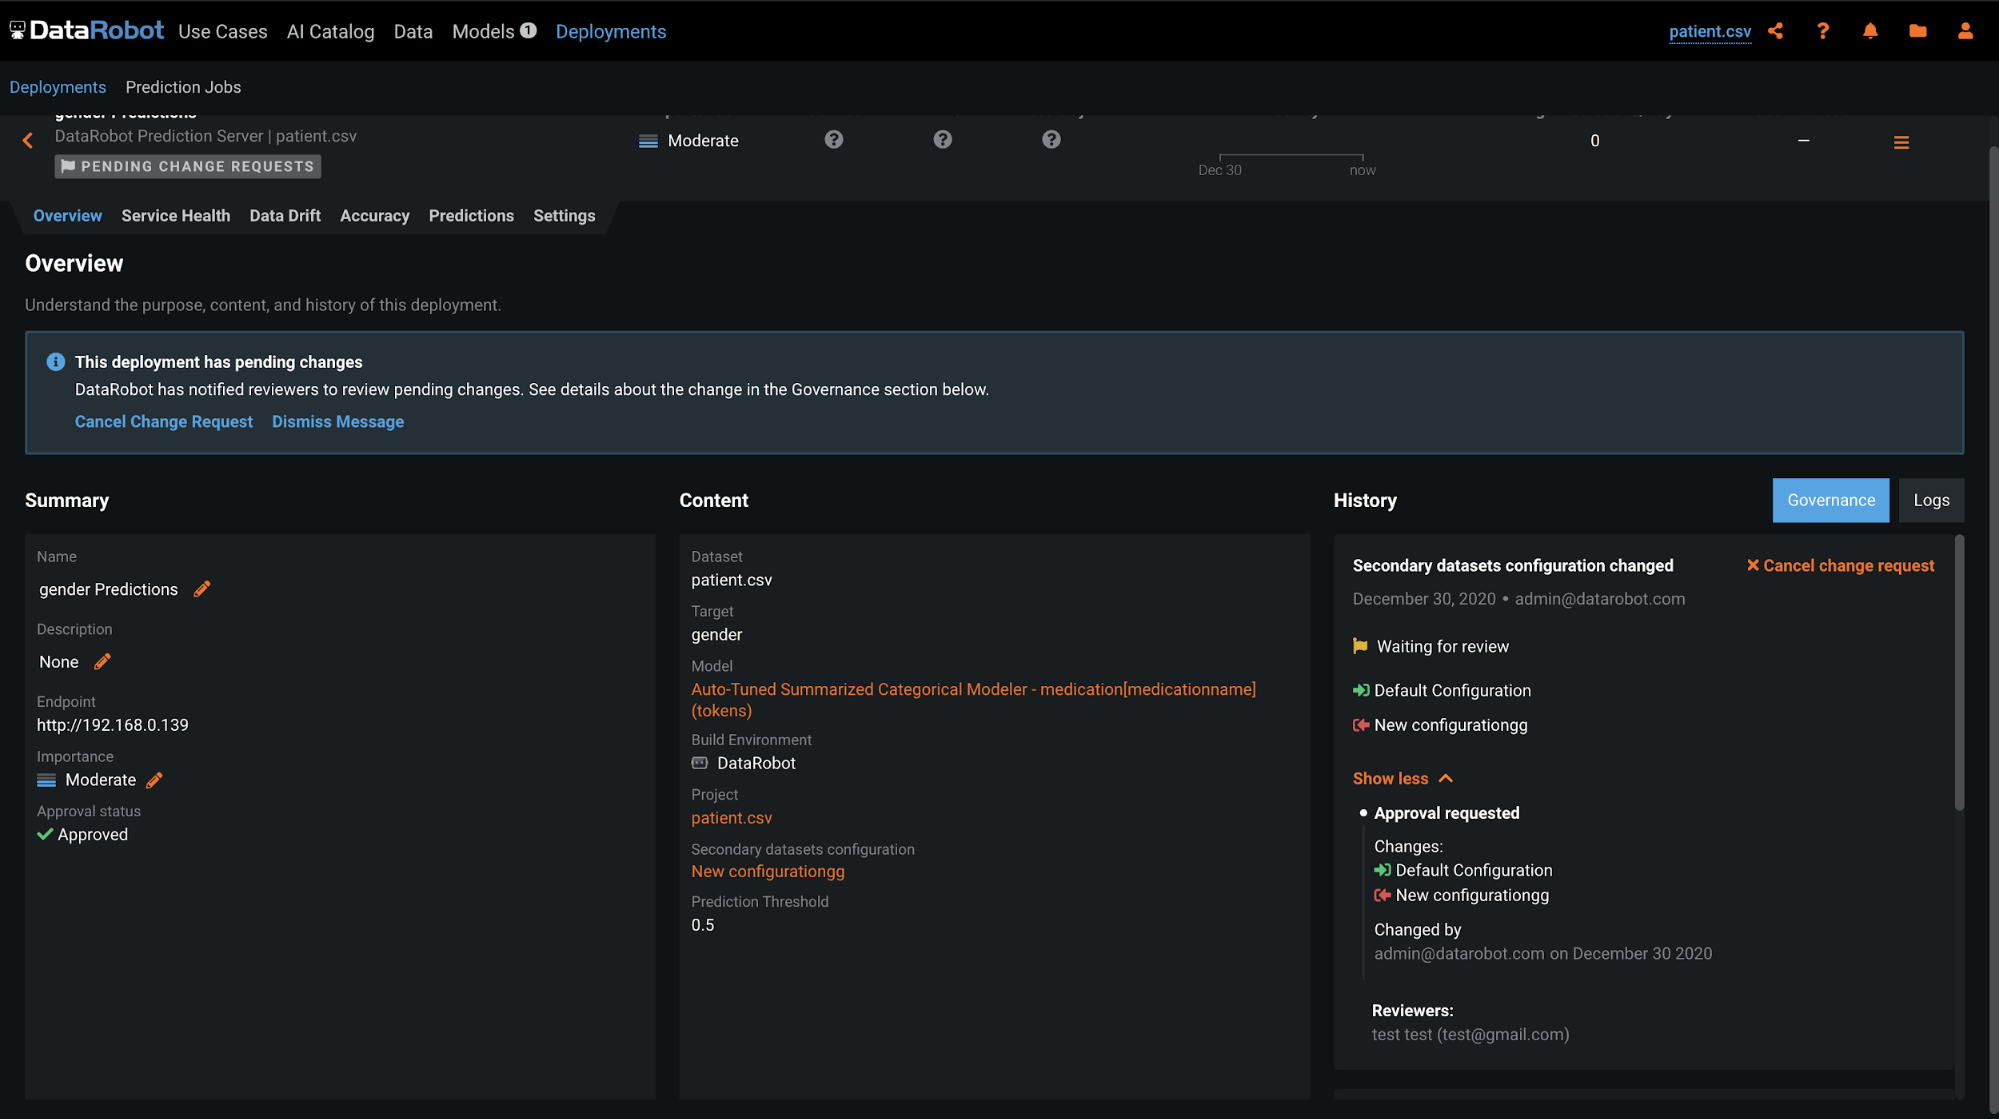The image size is (1999, 1119).
Task: Edit the deployment name with the pencil icon
Action: pyautogui.click(x=202, y=589)
